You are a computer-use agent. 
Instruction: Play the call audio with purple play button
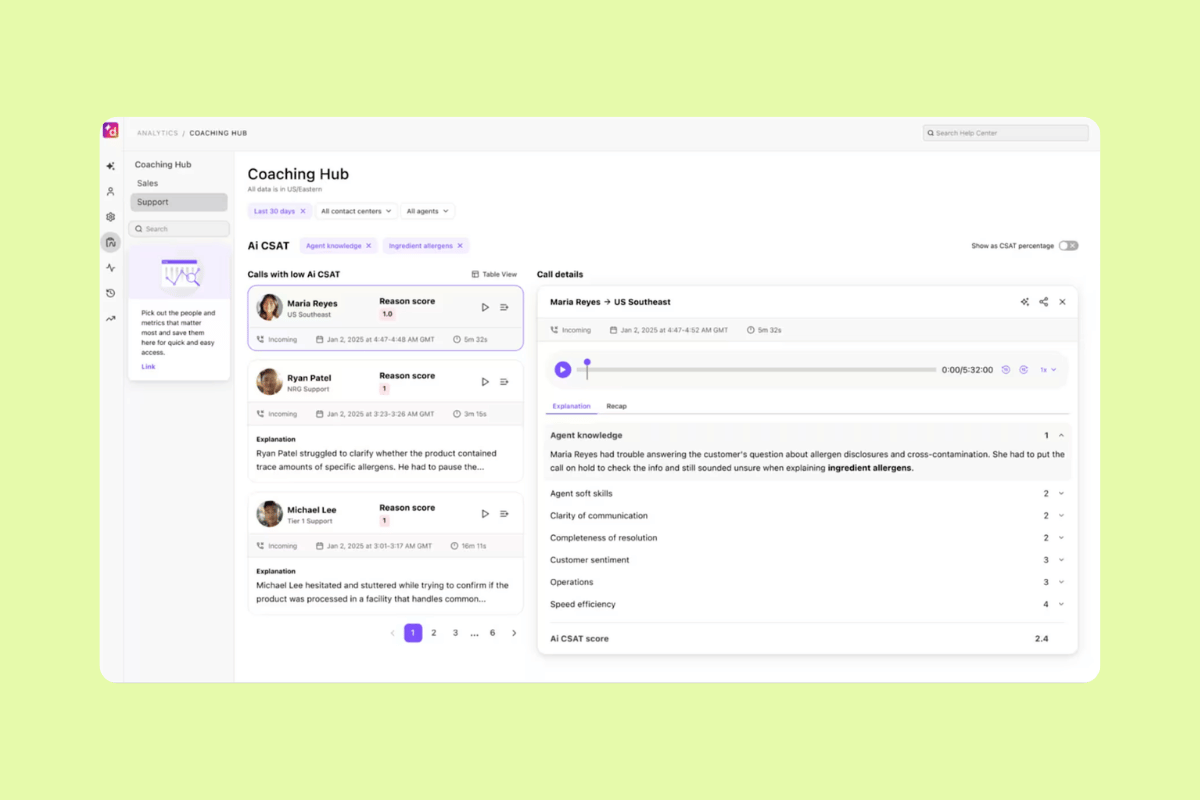pos(563,370)
